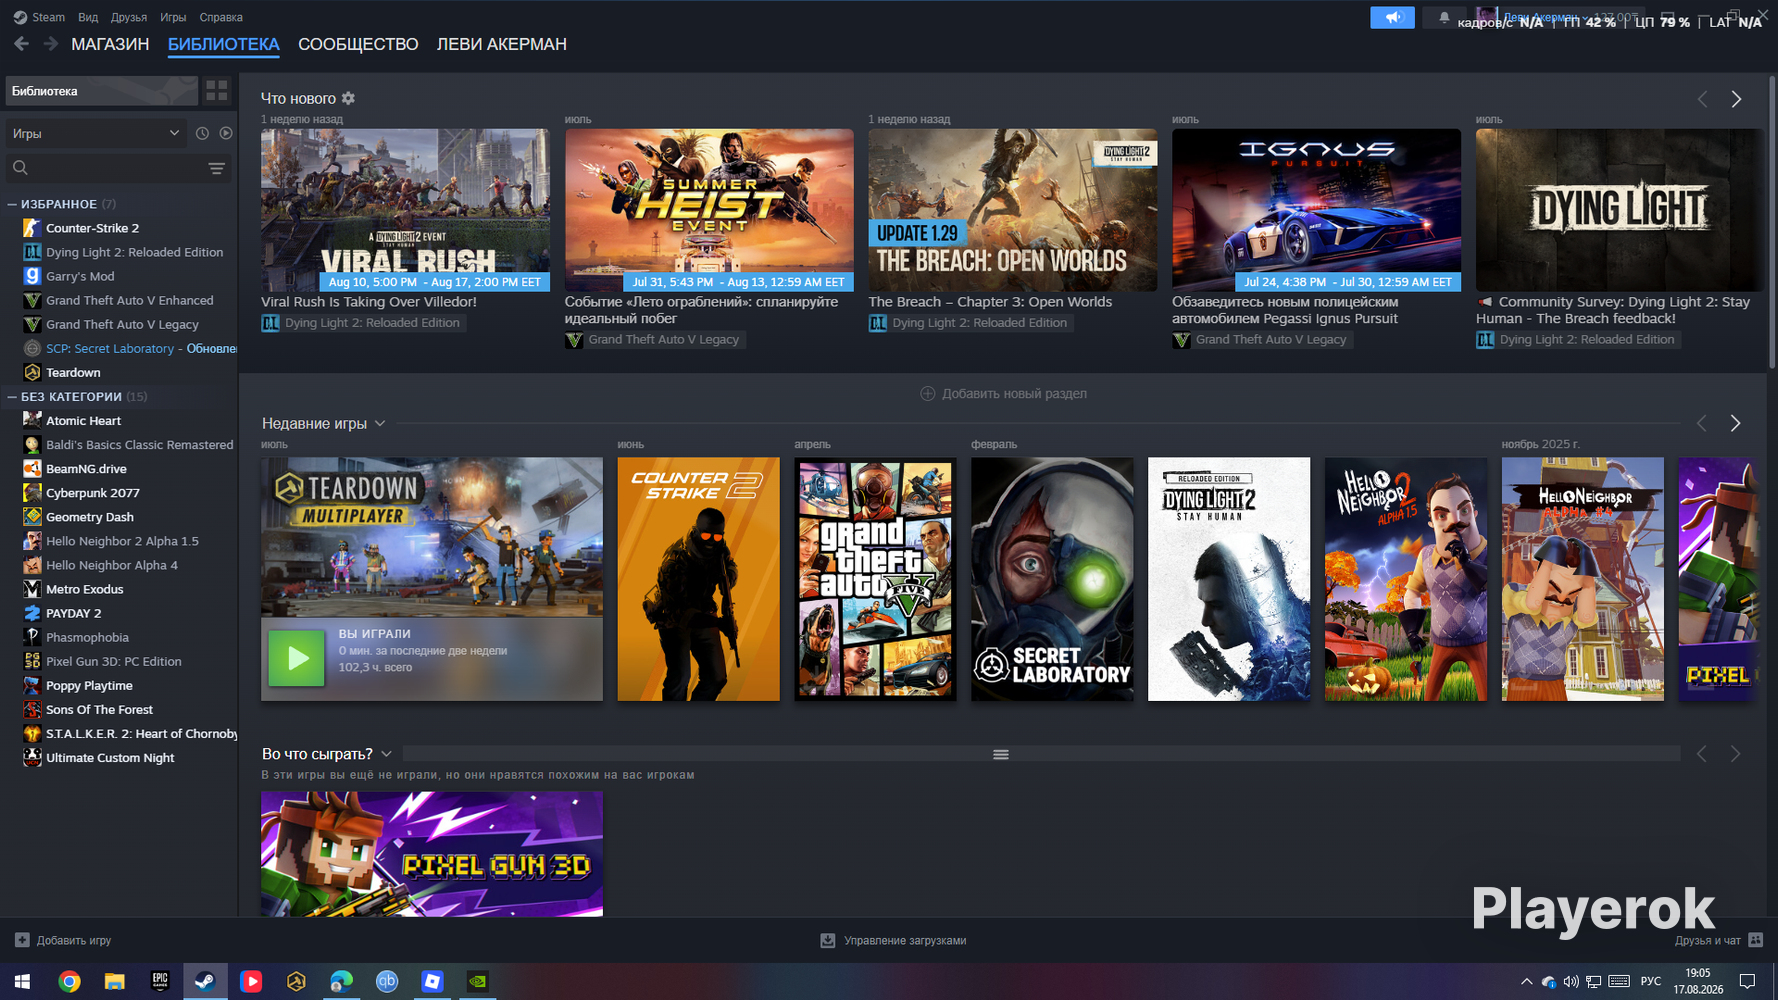1778x1000 pixels.
Task: Show next recent games arrow
Action: 1735,423
